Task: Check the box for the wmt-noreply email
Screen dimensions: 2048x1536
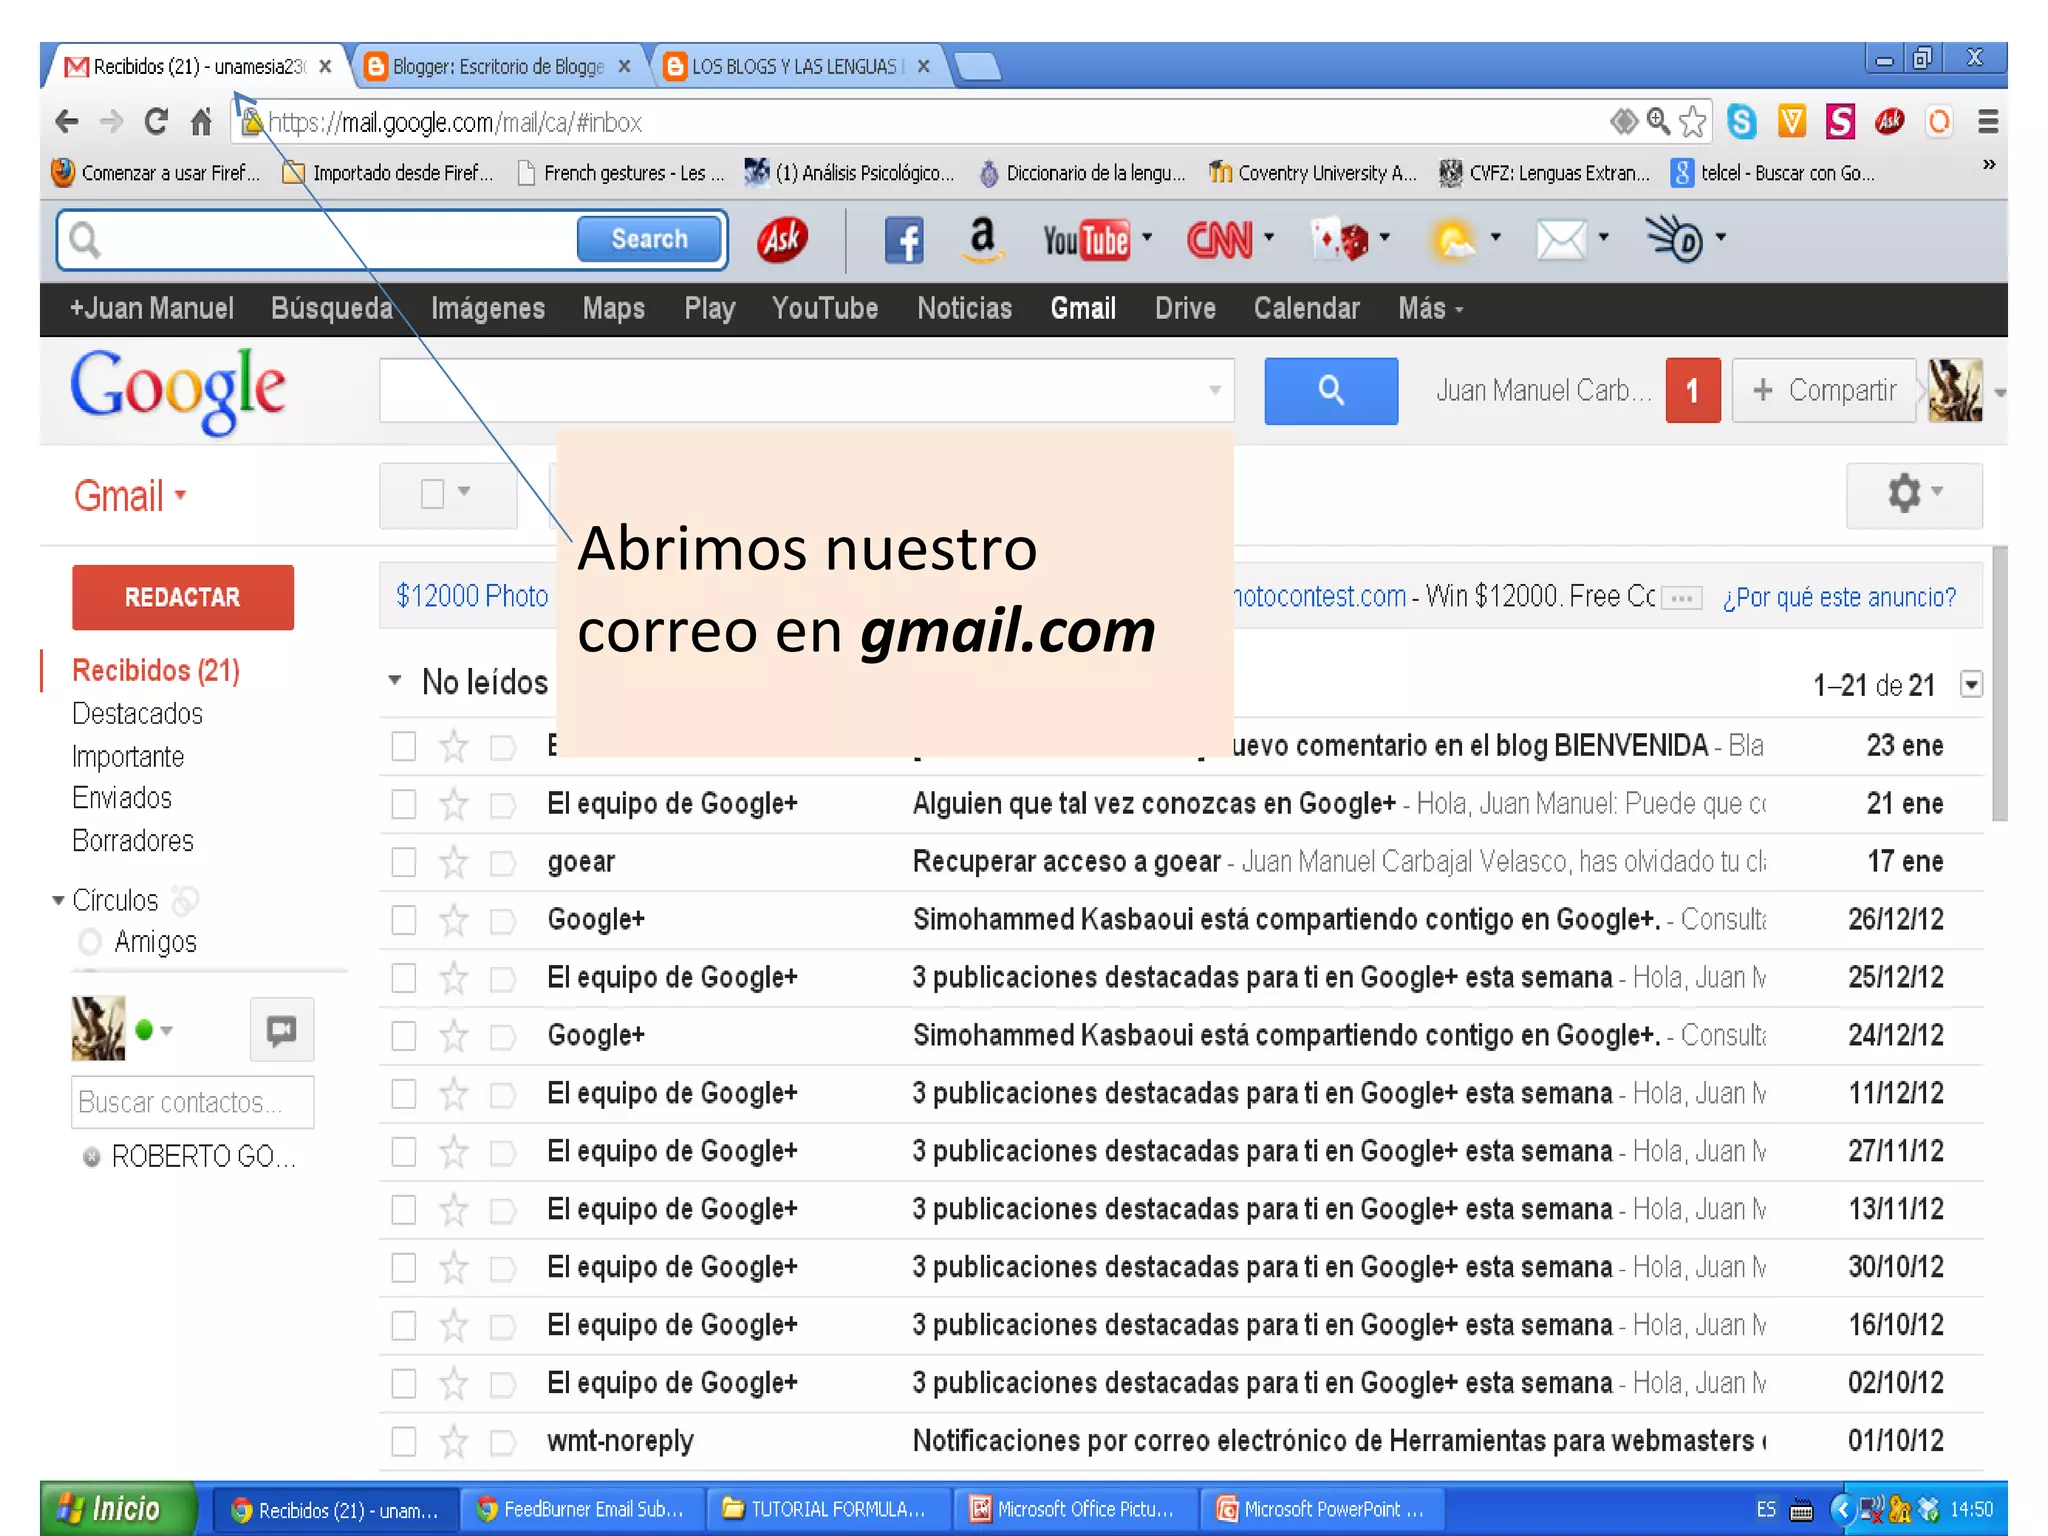Action: [404, 1441]
